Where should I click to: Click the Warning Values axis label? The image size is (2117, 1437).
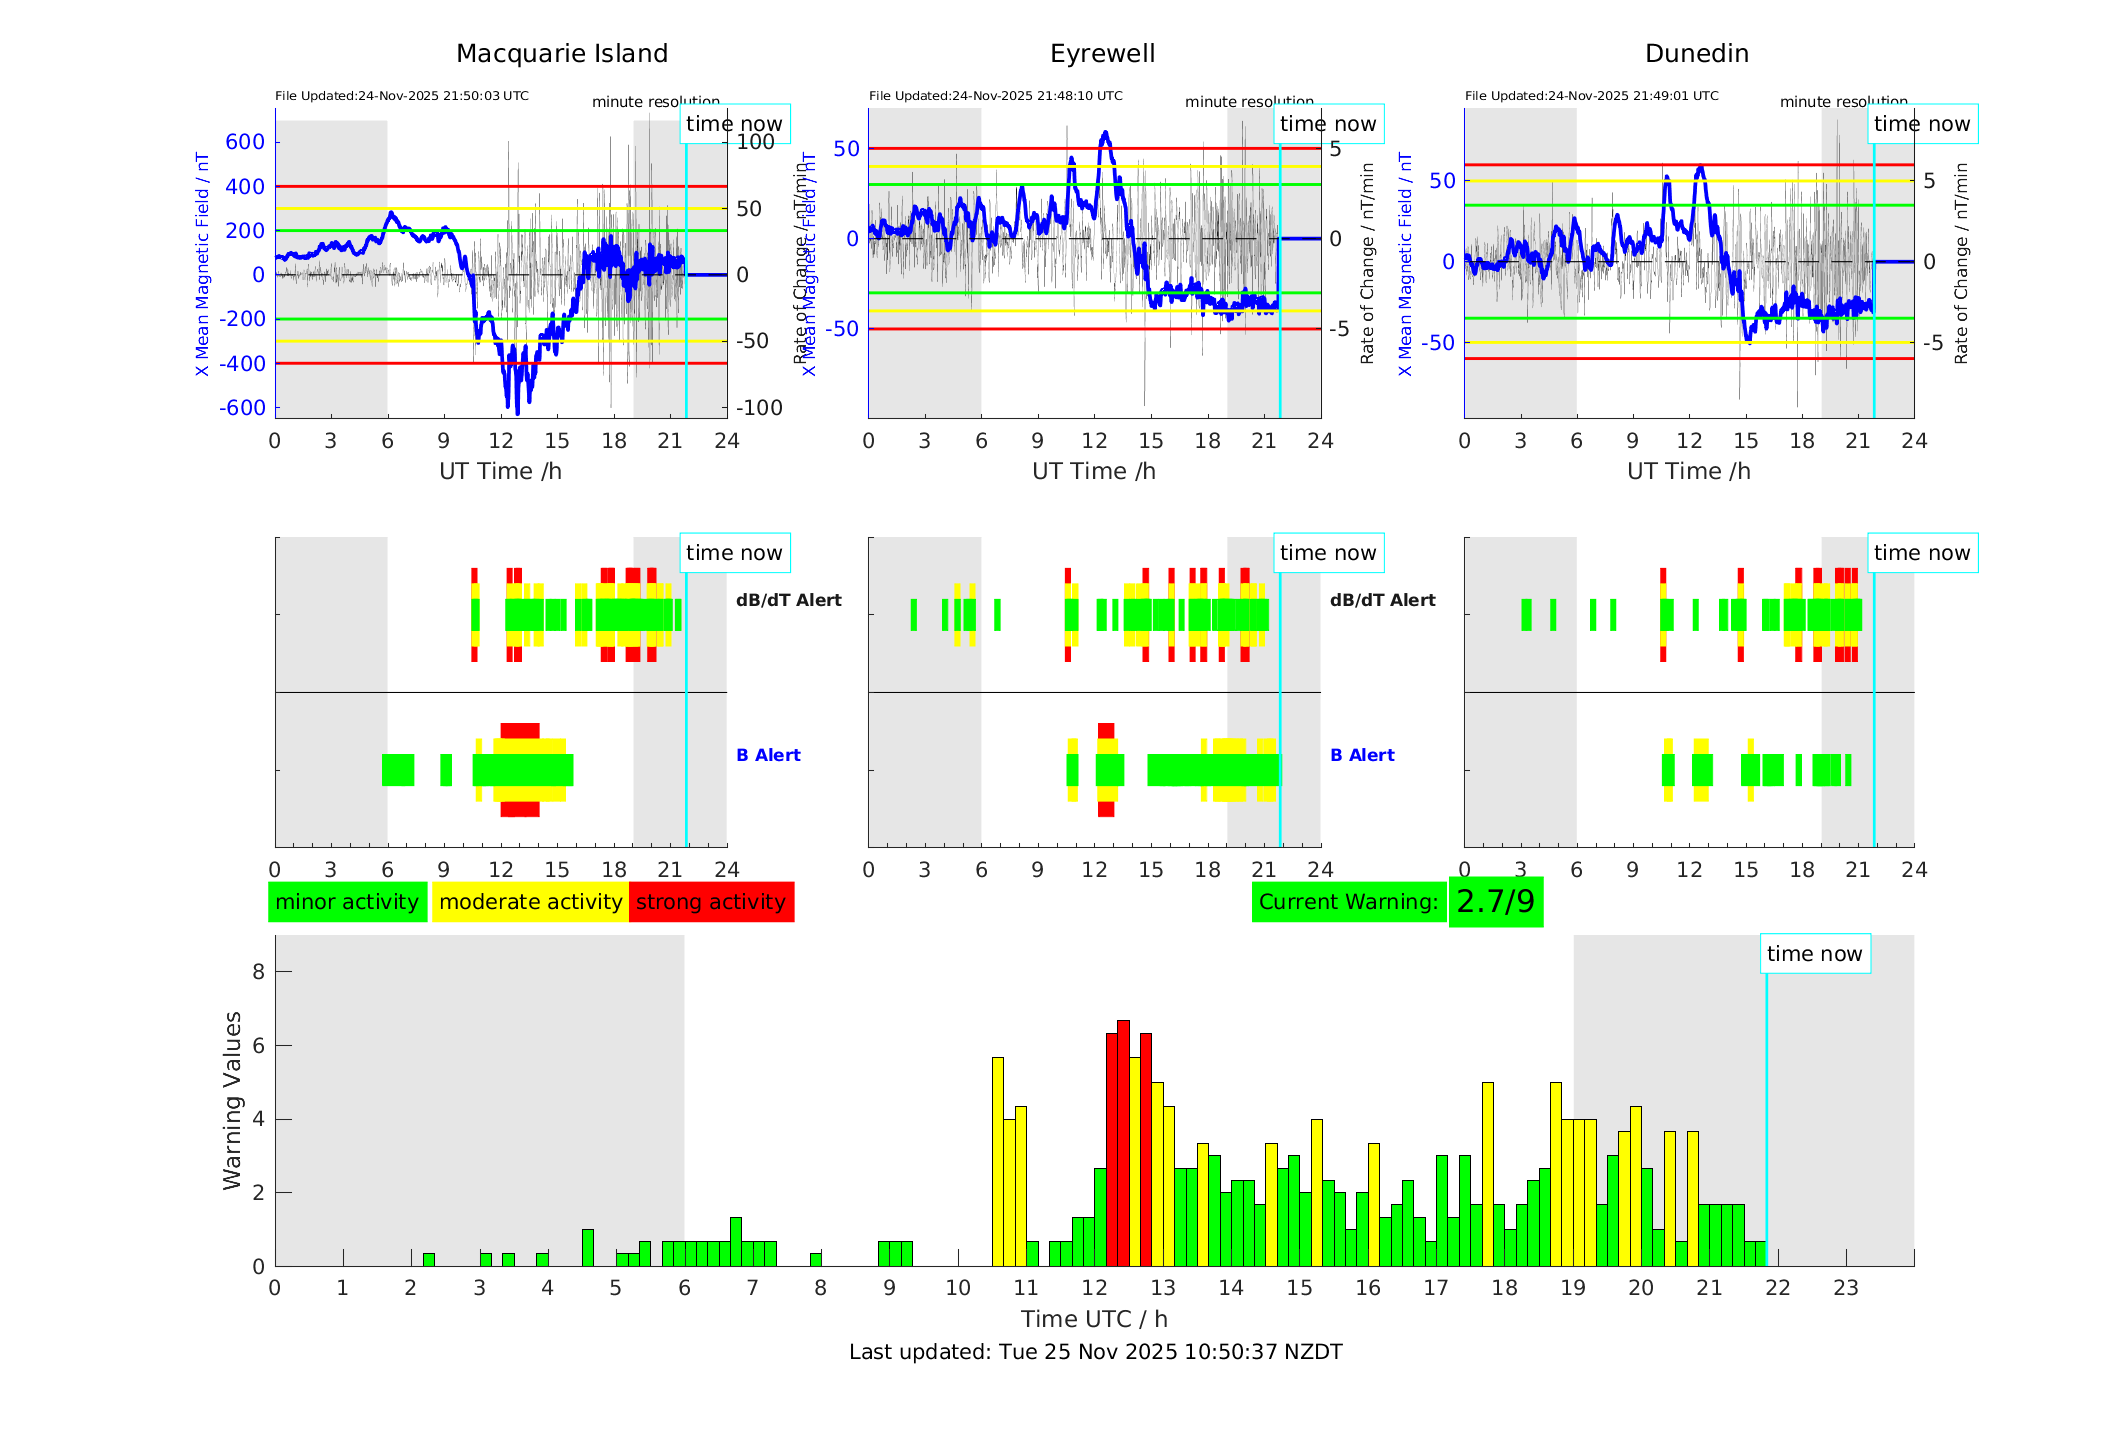(x=232, y=1100)
